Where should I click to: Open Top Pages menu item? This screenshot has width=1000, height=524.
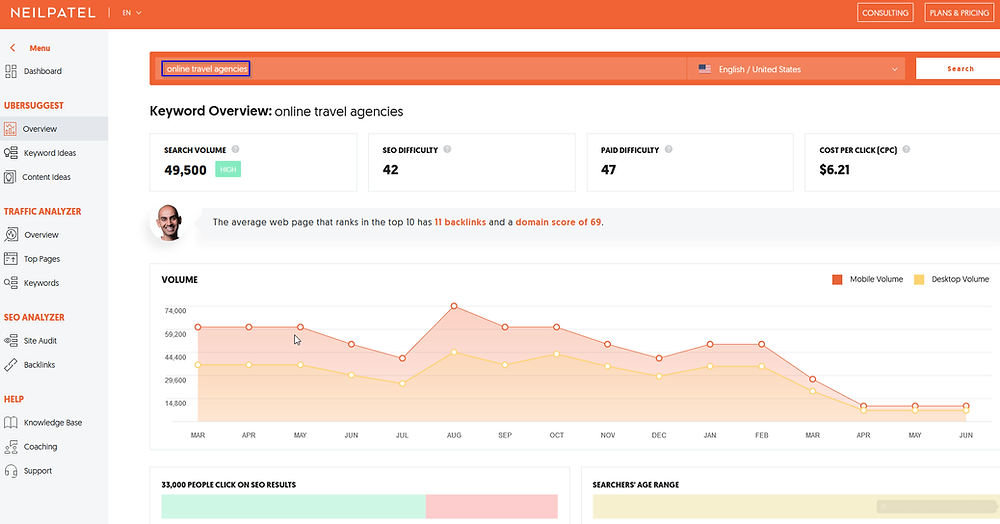click(42, 259)
